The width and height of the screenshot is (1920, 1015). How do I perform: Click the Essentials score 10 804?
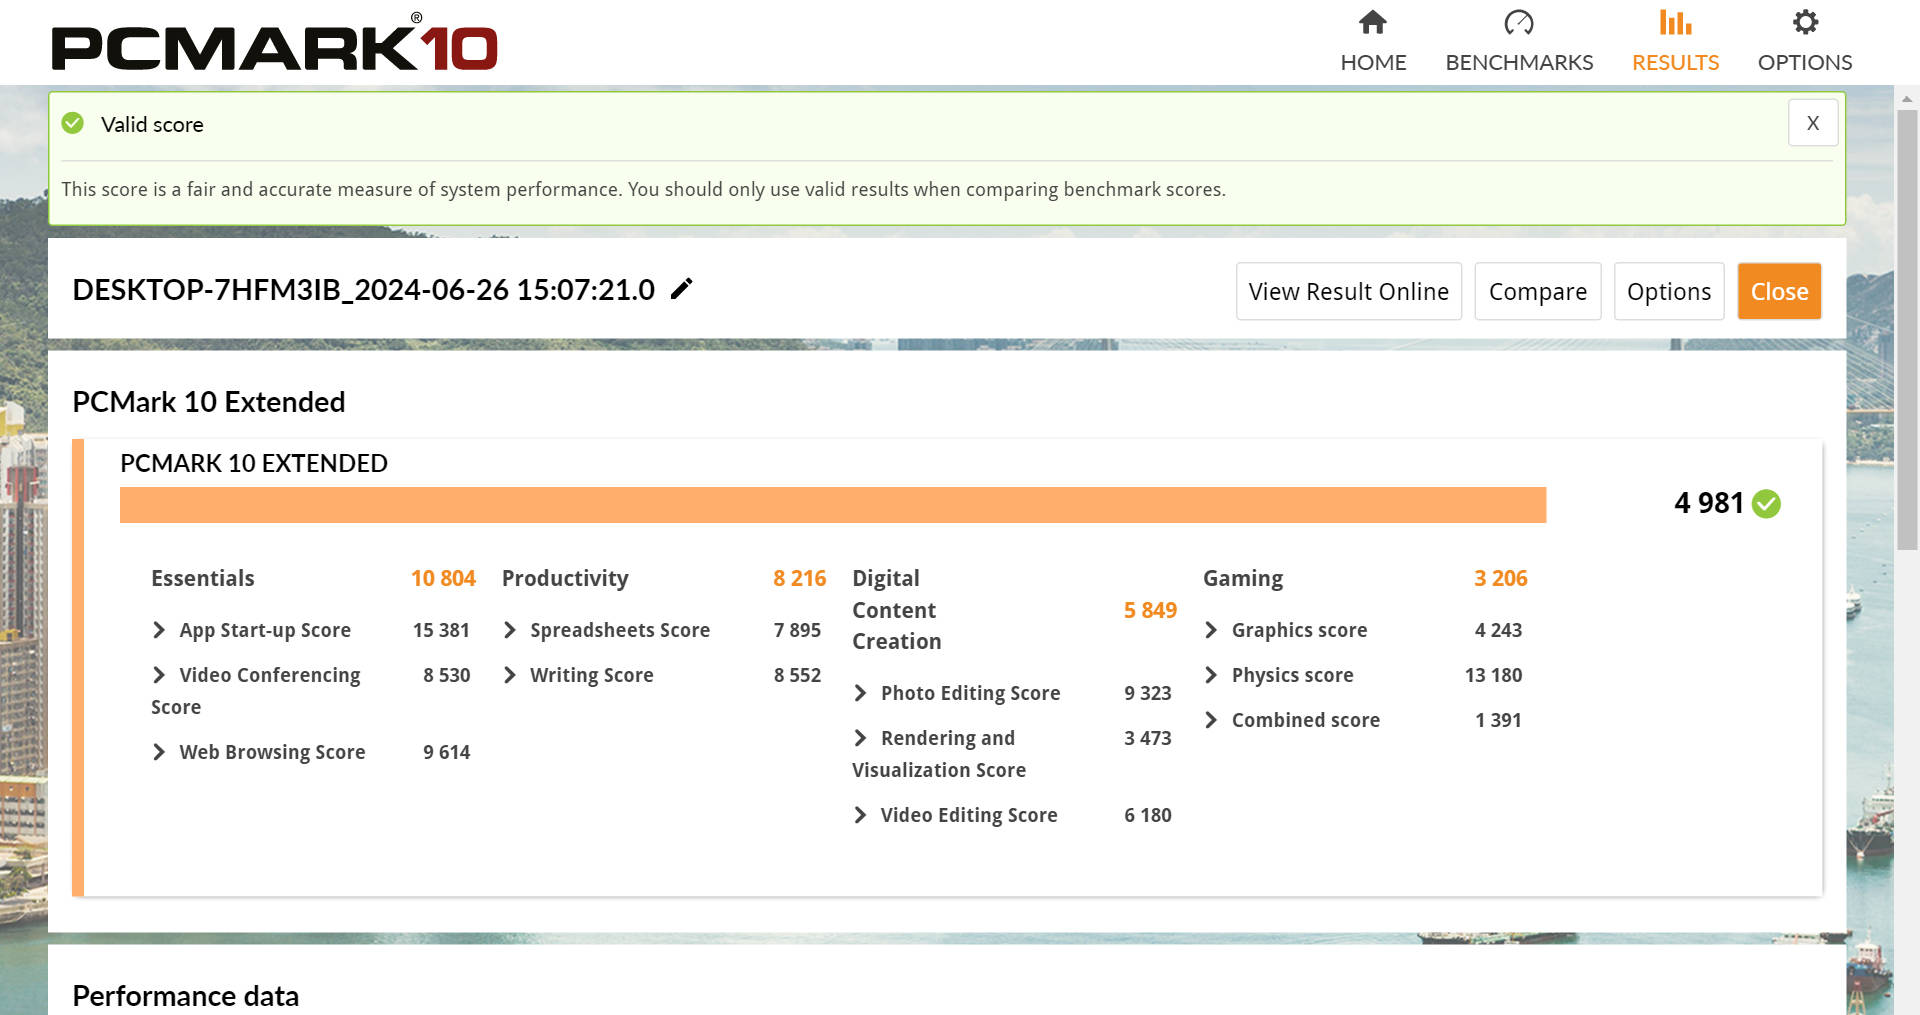tap(443, 578)
